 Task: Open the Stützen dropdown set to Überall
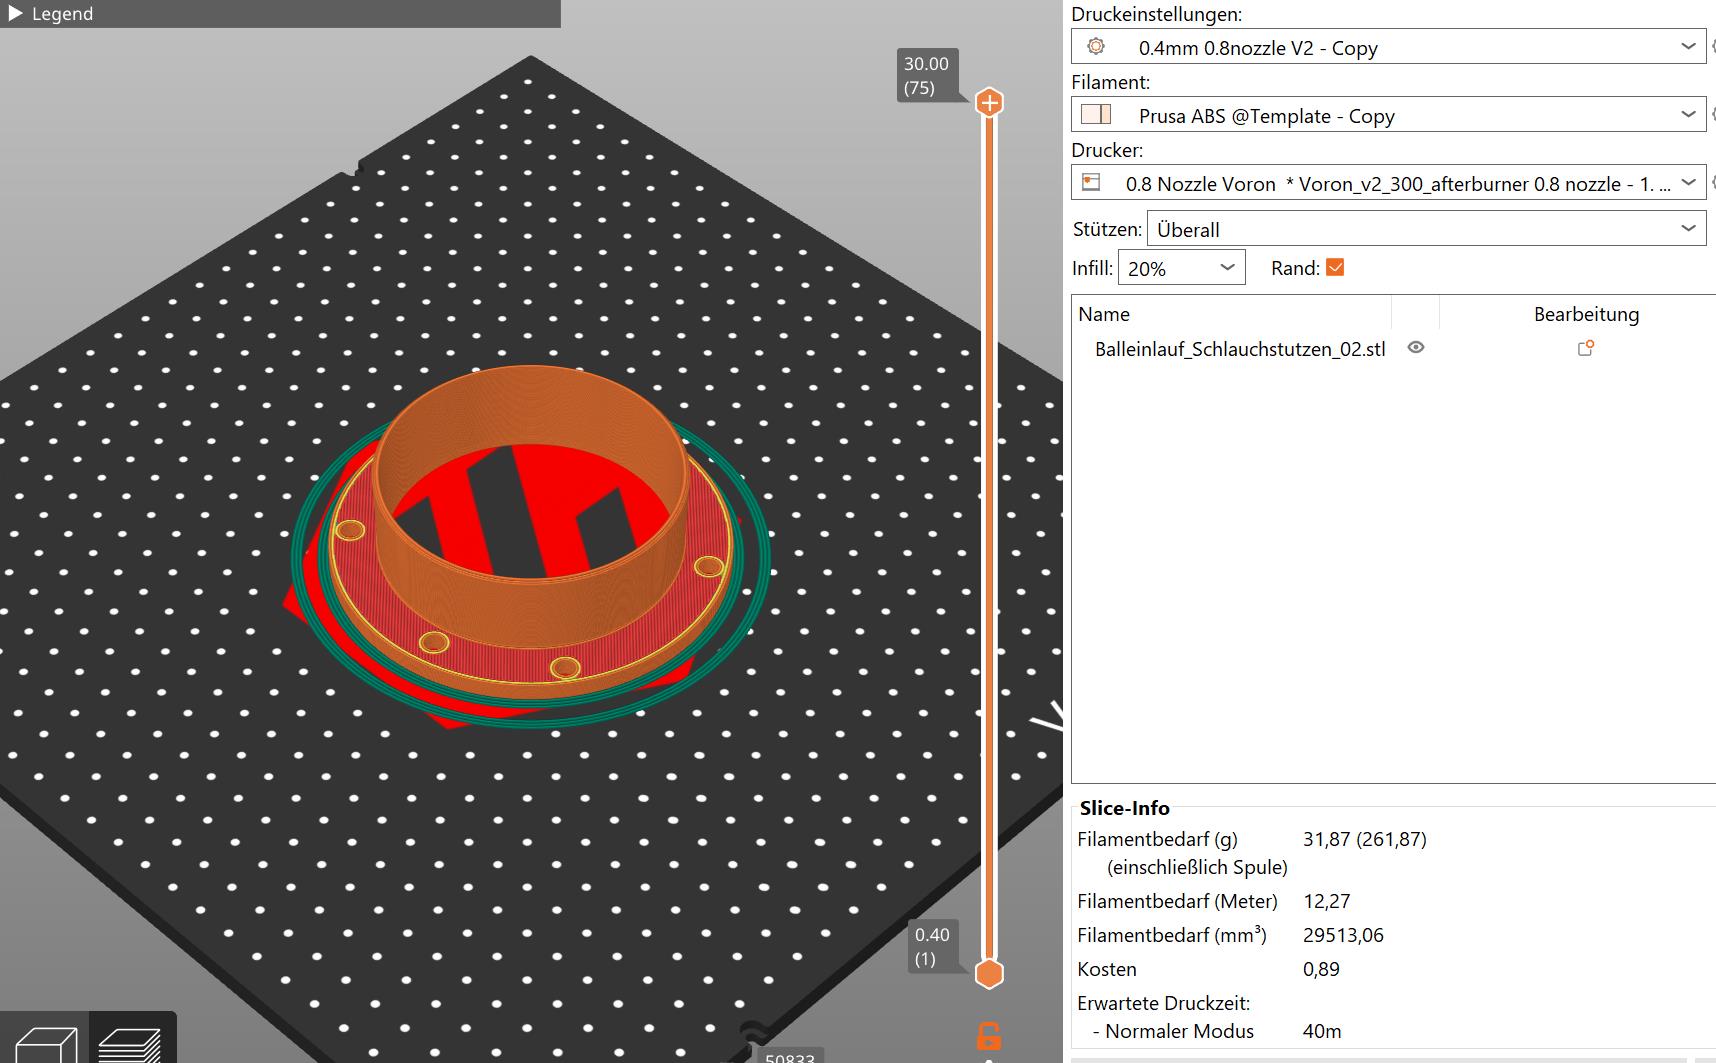(1426, 229)
